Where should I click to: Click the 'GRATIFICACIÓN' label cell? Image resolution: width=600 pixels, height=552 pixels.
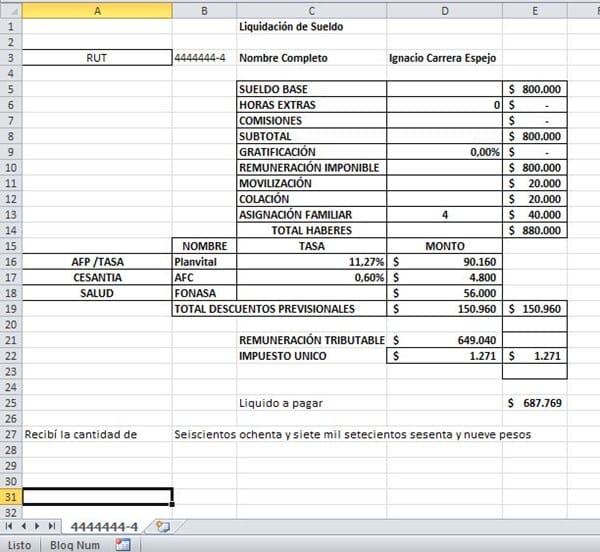point(311,152)
